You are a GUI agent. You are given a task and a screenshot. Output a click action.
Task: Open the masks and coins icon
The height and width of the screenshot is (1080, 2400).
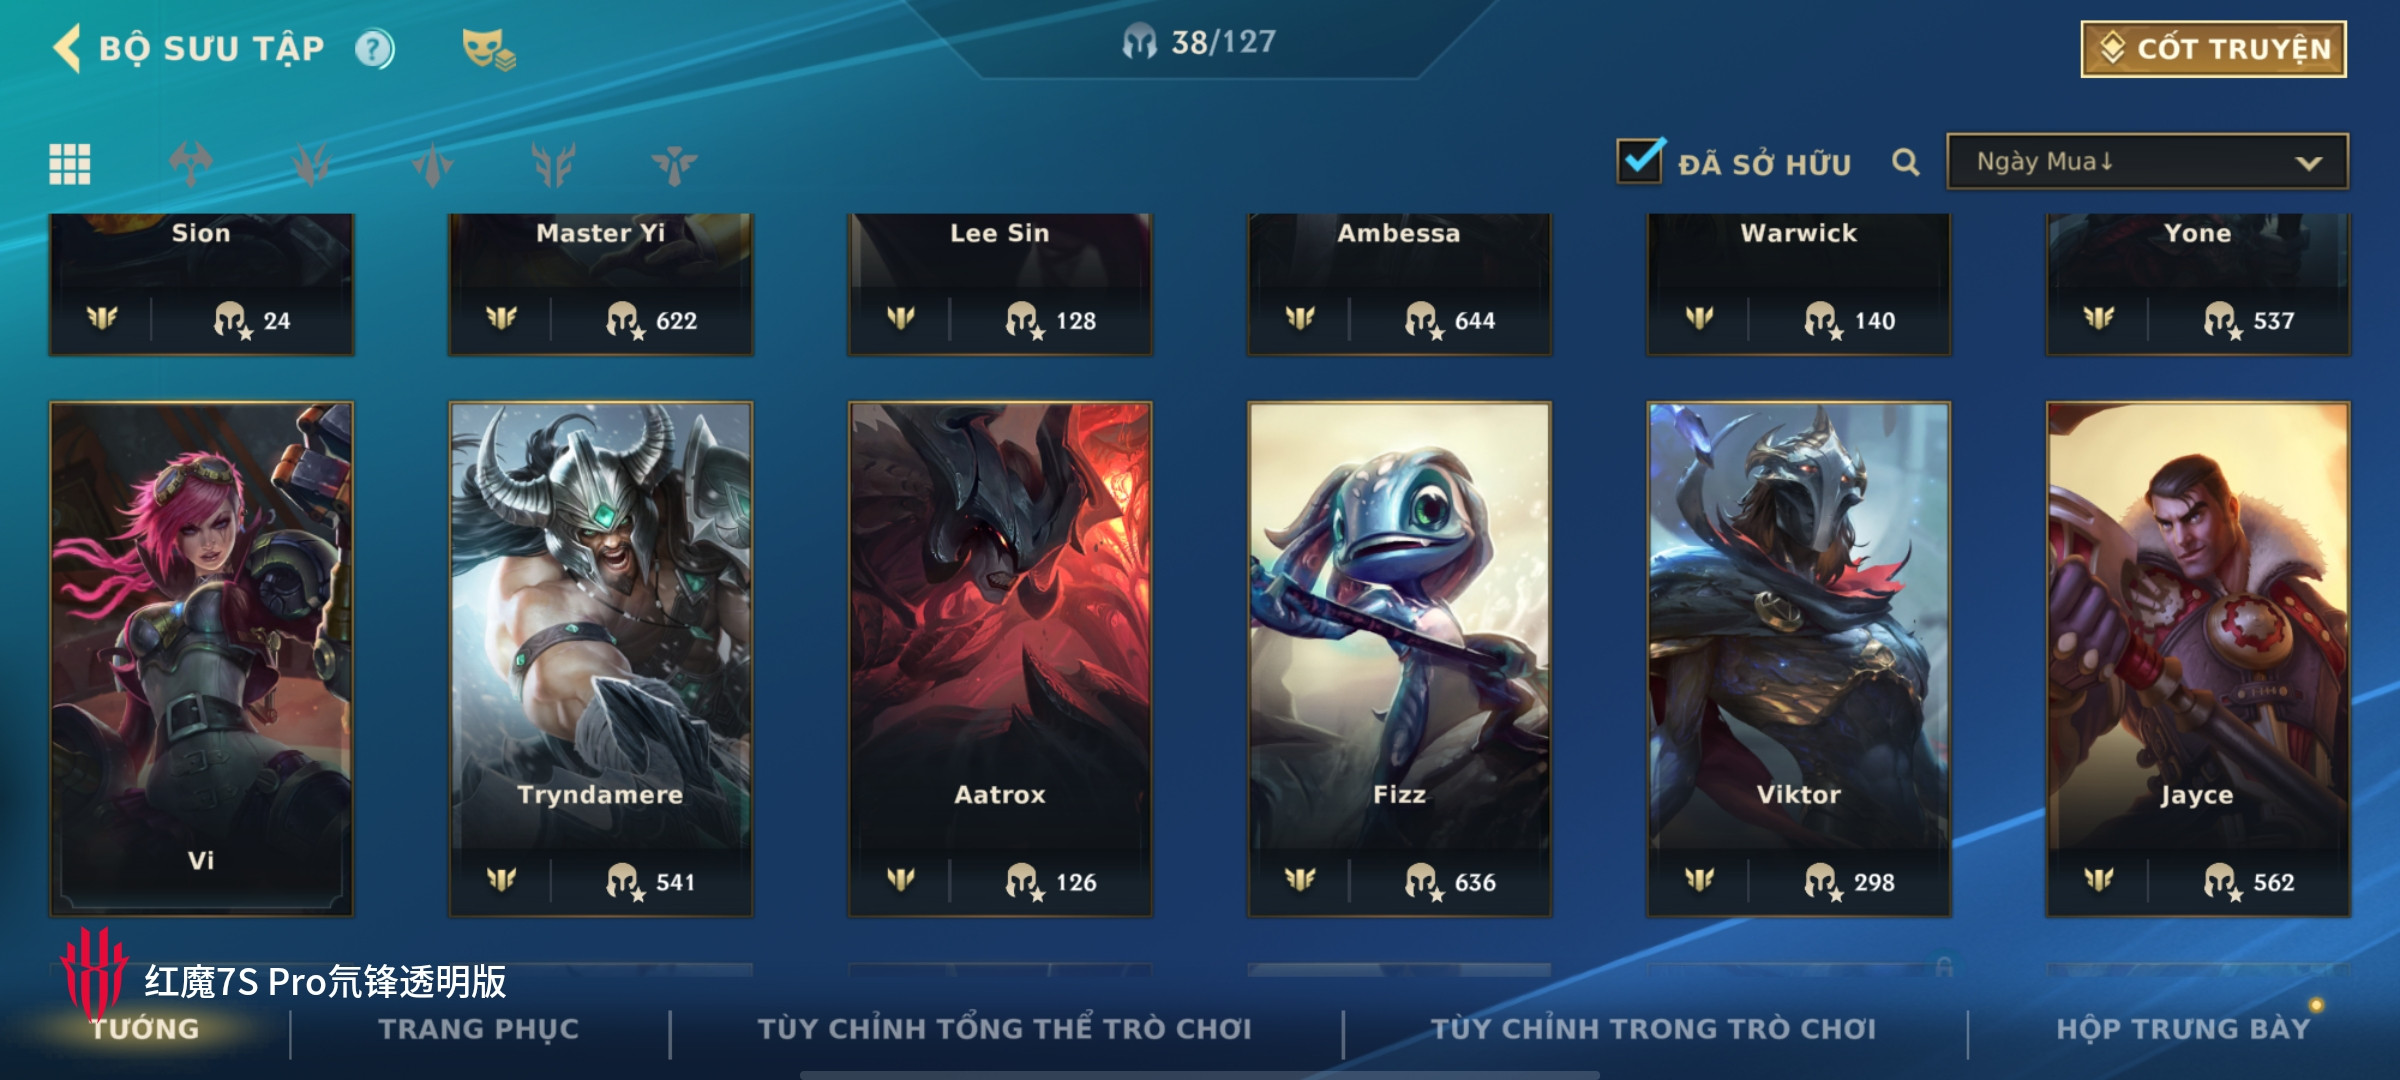(488, 49)
